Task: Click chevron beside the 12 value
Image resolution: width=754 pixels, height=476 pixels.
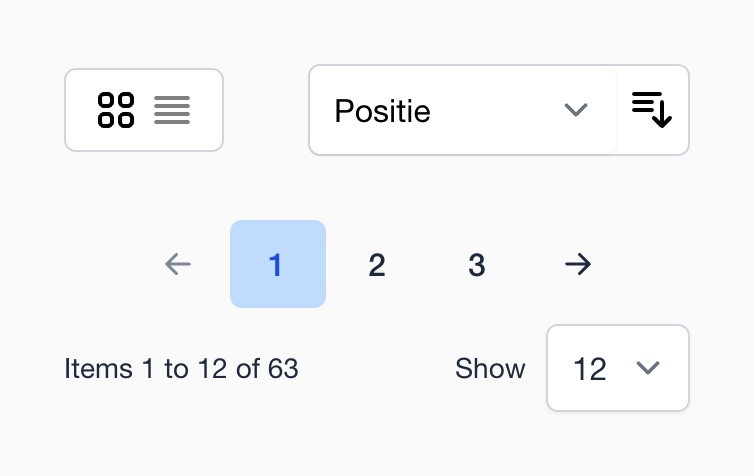Action: [648, 368]
